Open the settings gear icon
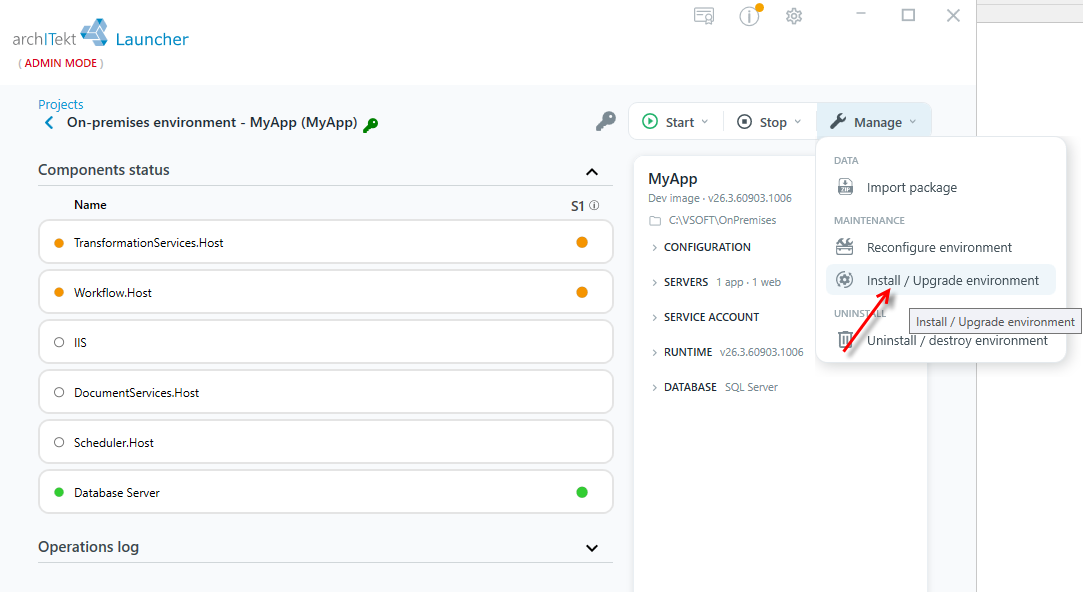 click(794, 16)
